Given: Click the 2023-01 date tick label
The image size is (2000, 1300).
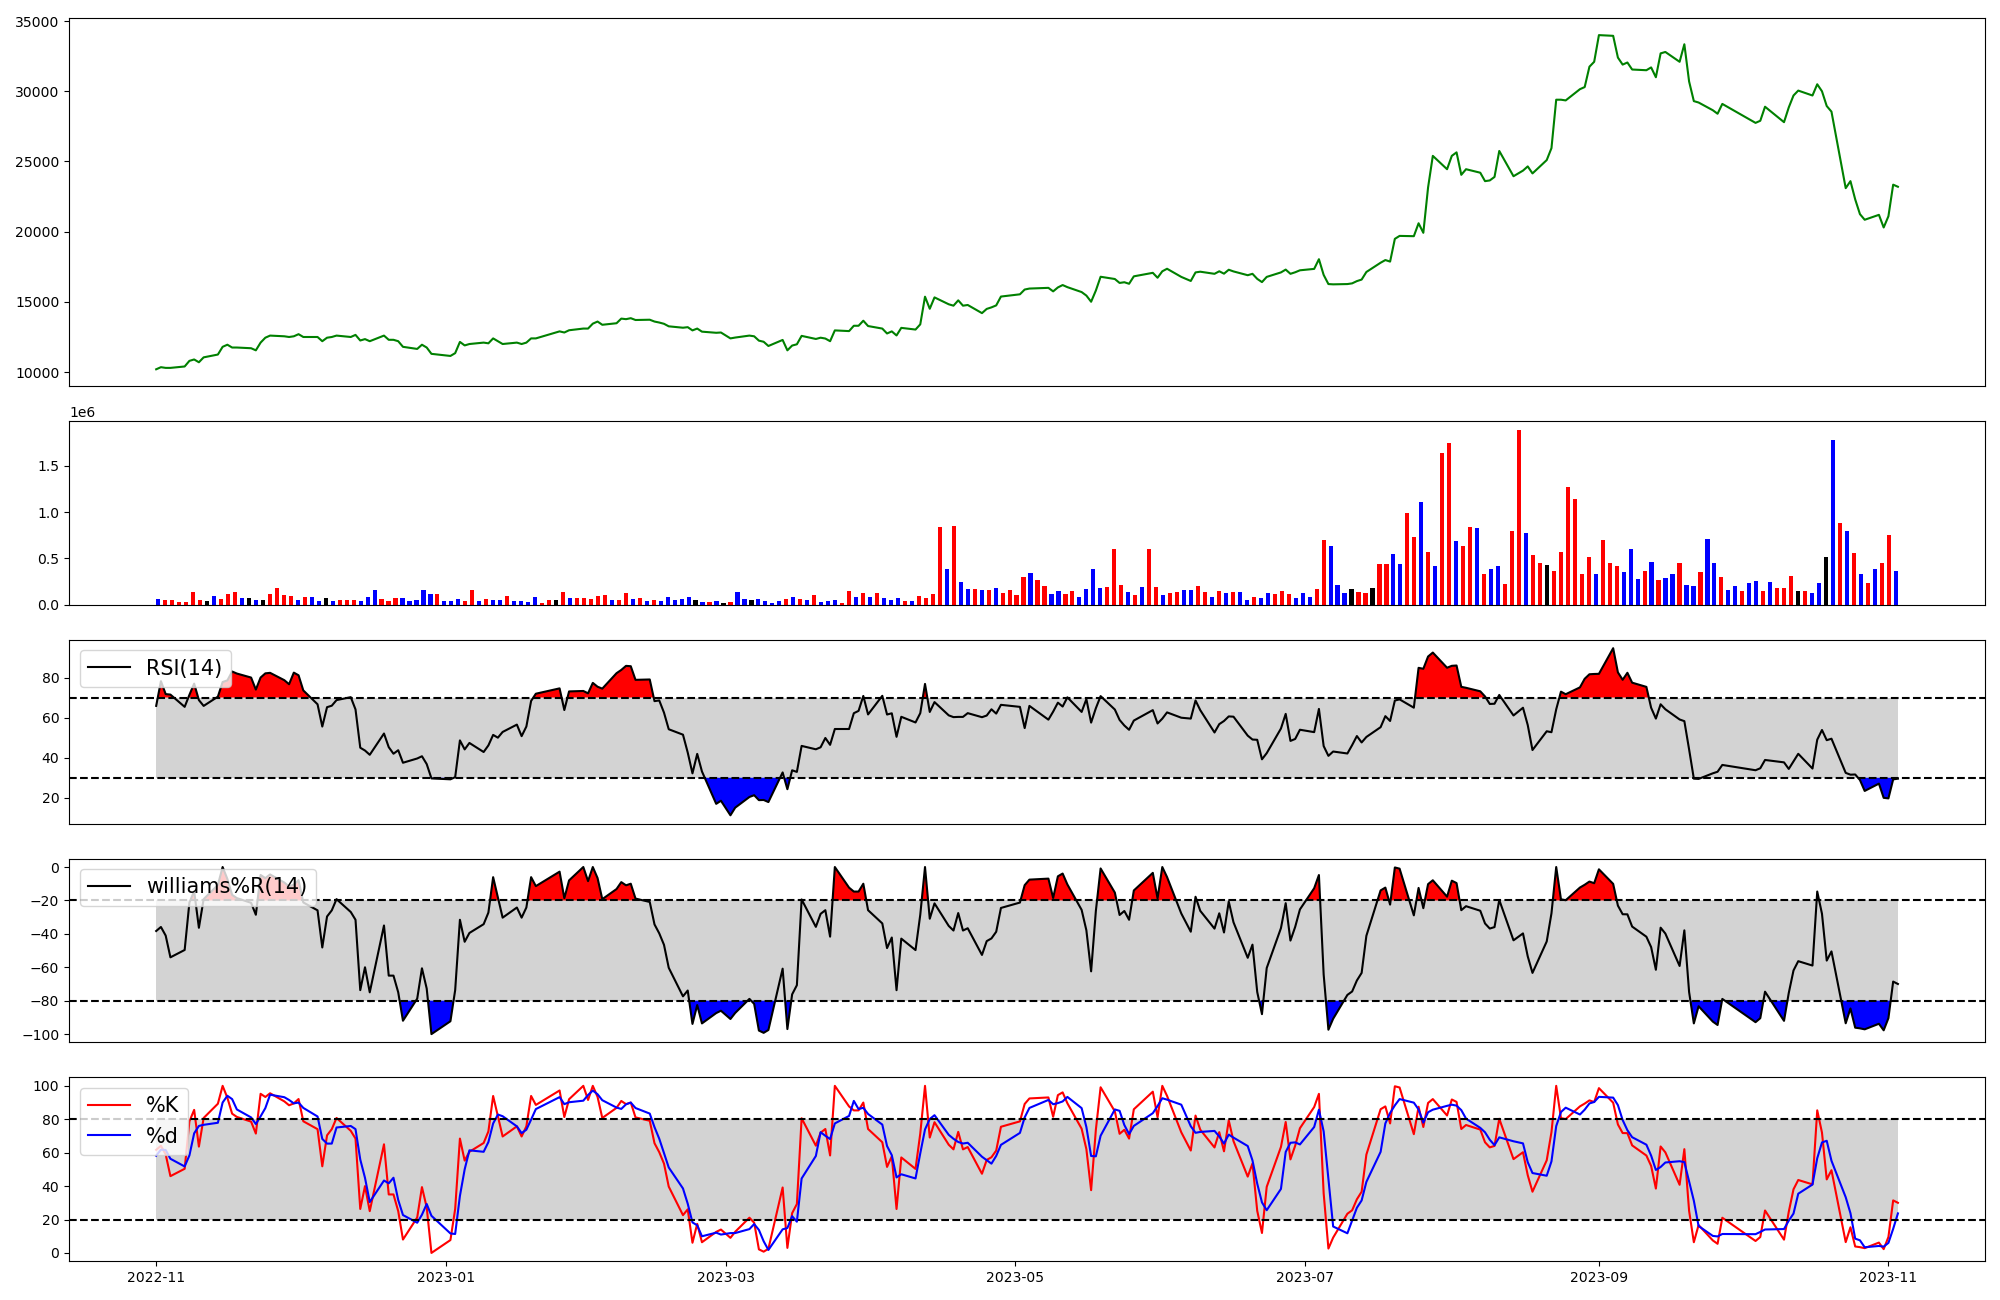Looking at the screenshot, I should tap(445, 1277).
